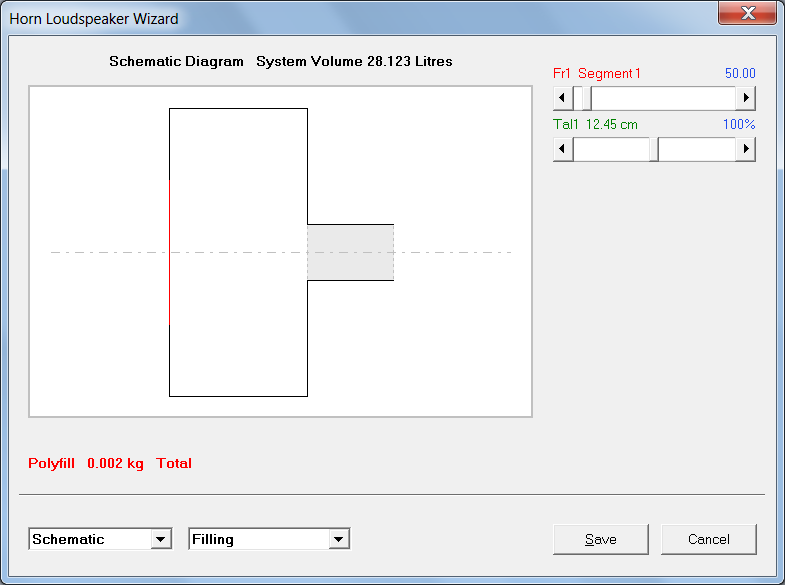The image size is (785, 585).
Task: Click the Fr1 slider track right of thumb
Action: pos(663,98)
